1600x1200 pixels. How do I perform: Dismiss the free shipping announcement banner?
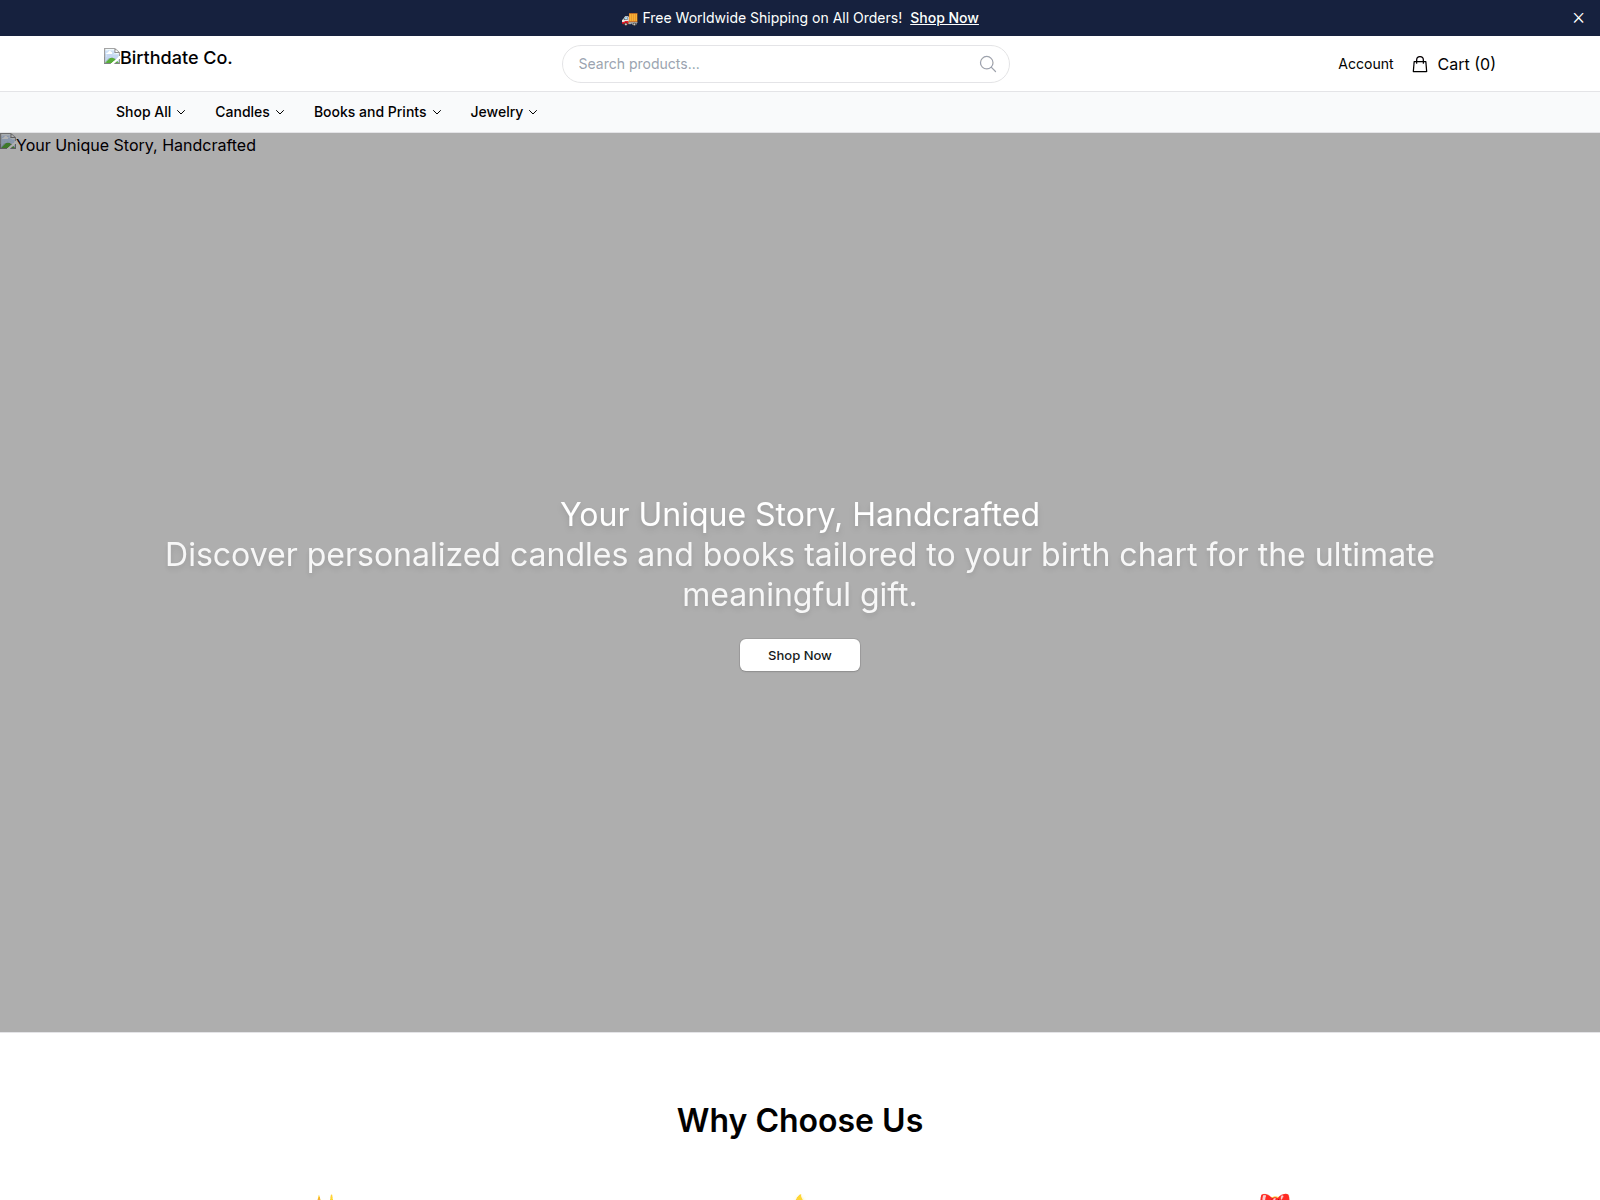pyautogui.click(x=1578, y=18)
